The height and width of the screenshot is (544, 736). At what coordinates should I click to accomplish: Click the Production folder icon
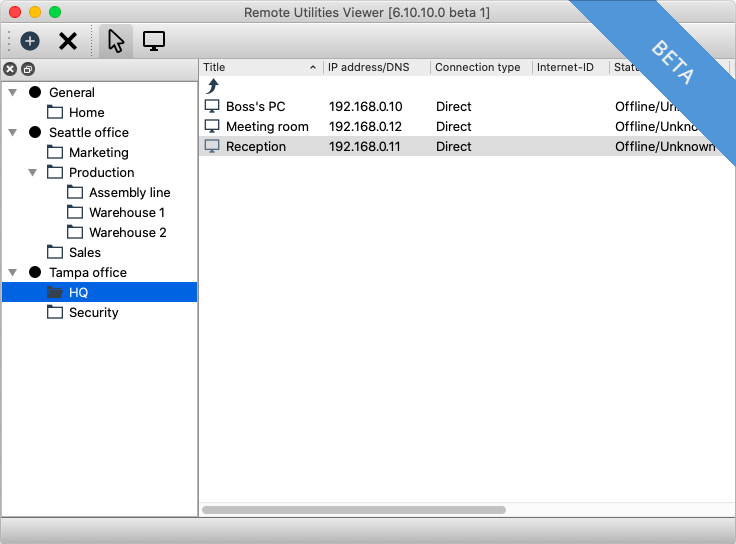tap(55, 172)
